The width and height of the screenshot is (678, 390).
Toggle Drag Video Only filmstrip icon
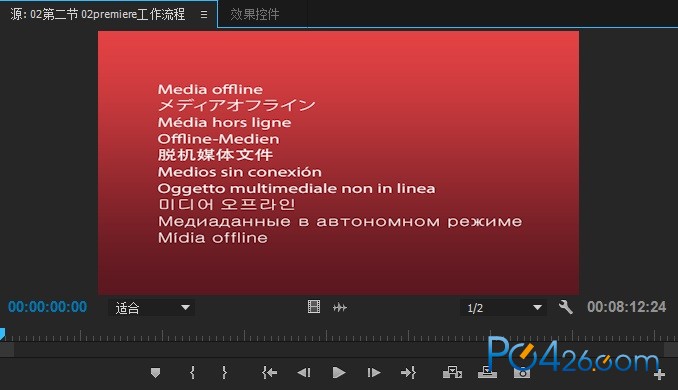[314, 307]
